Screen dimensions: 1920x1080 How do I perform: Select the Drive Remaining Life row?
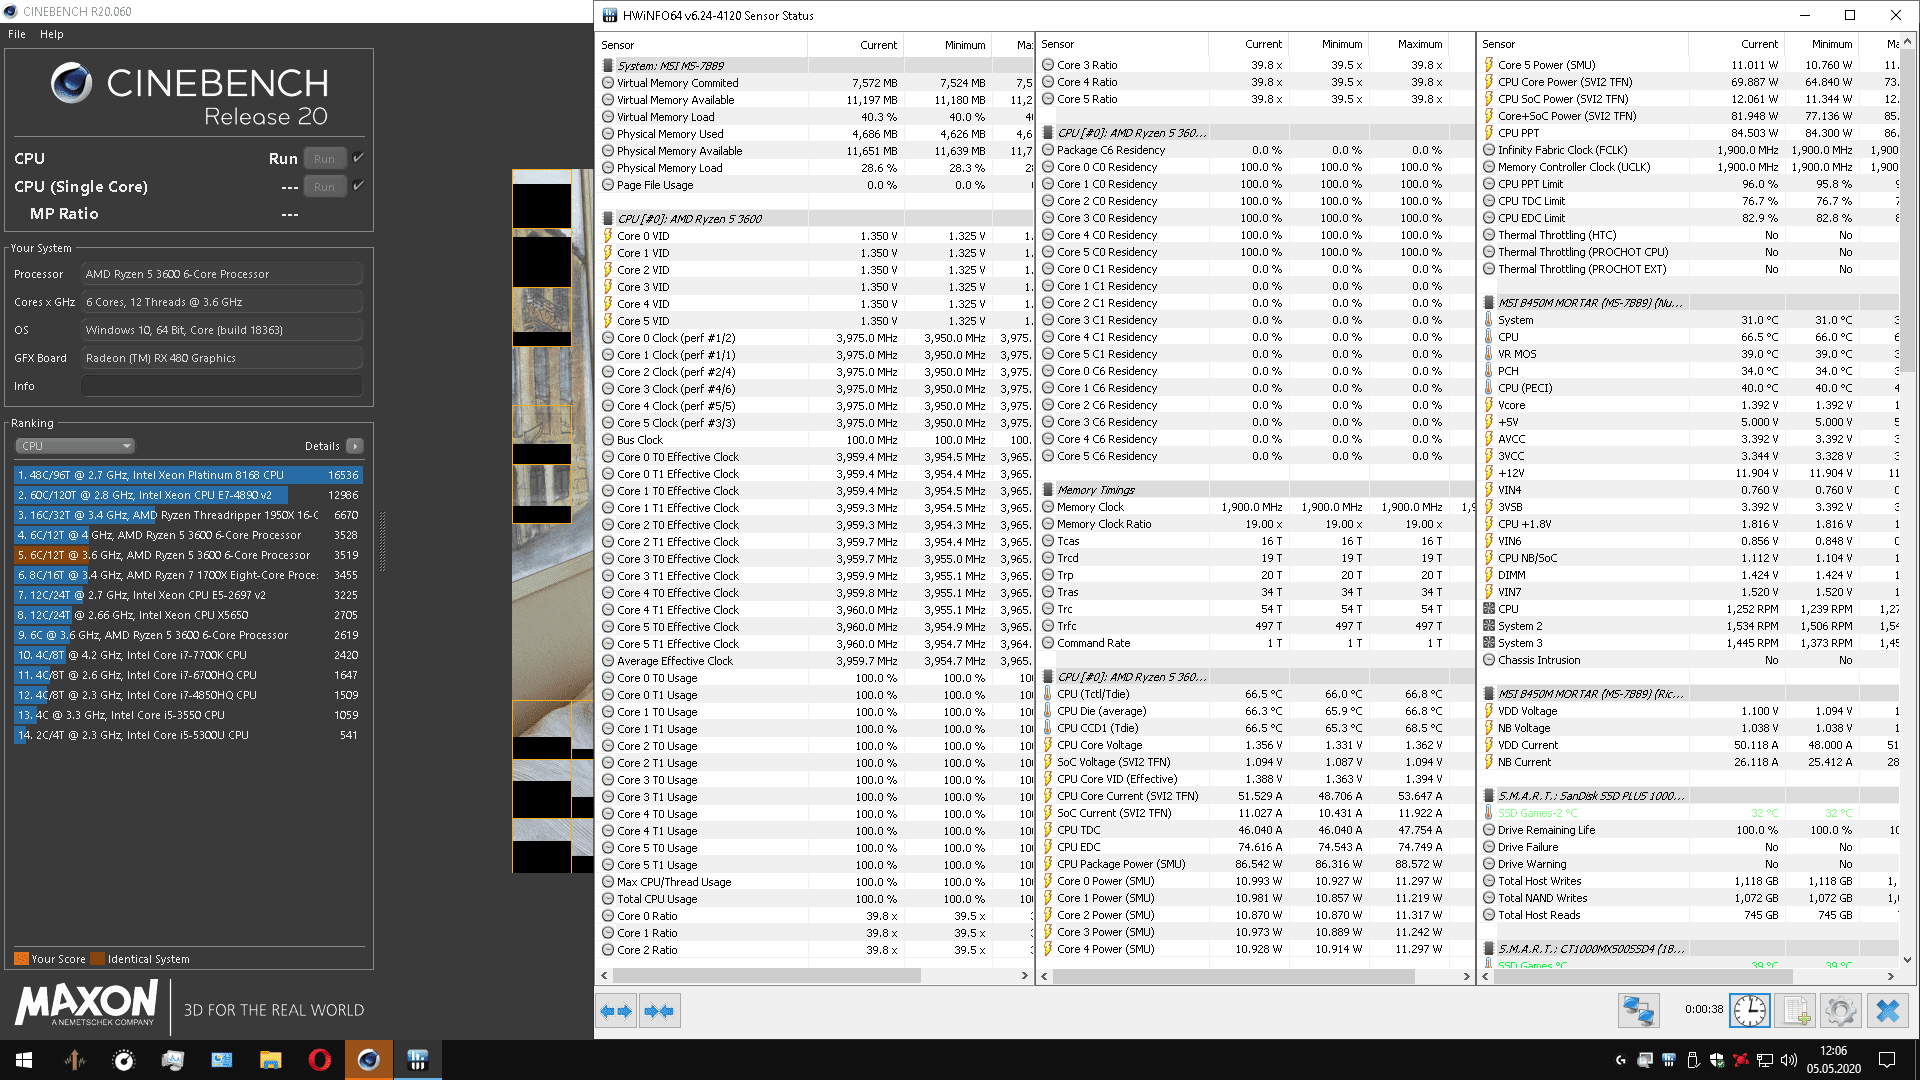point(1690,830)
